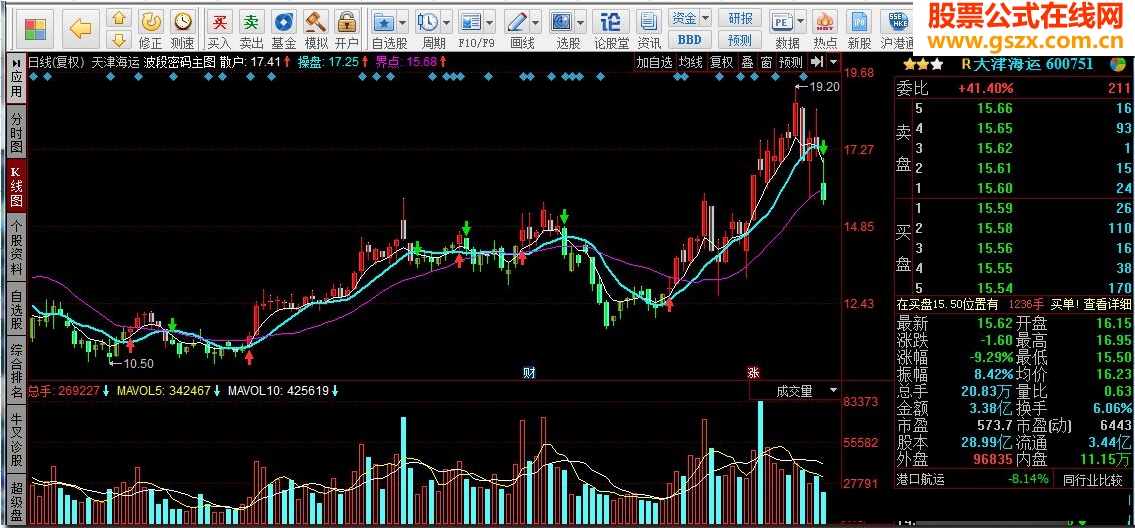This screenshot has height=528, width=1135.
Task: Expand the F10/F9 dropdown arrow
Action: click(491, 20)
